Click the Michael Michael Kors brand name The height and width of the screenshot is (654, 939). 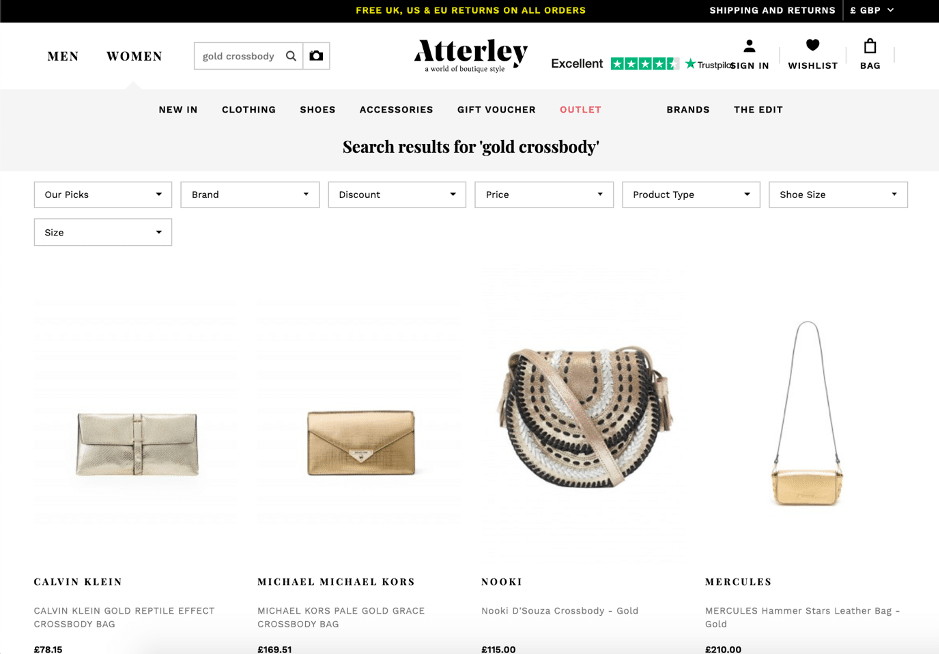point(336,582)
